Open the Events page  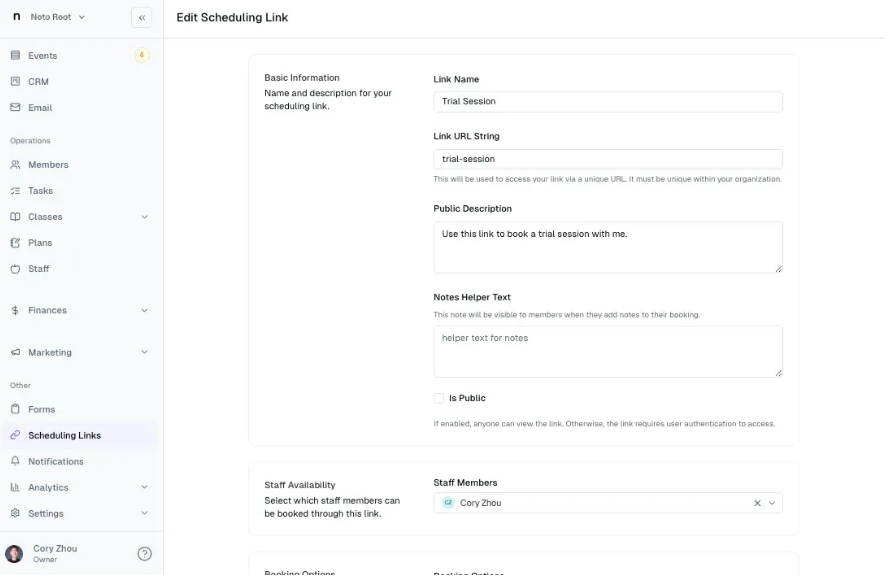(x=80, y=55)
